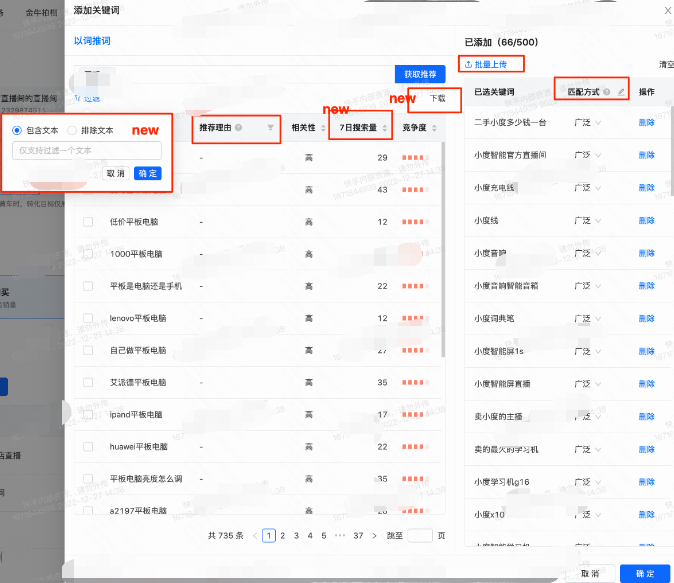Click the dialog's bottom 取消 button
674x583 pixels.
point(590,574)
